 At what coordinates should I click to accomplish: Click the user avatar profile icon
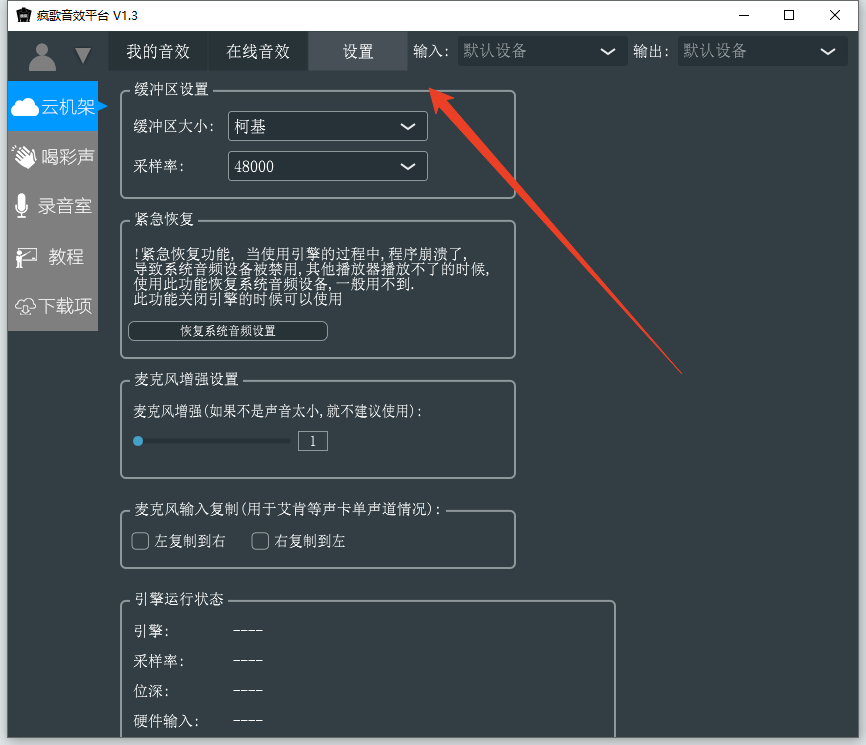coord(41,56)
